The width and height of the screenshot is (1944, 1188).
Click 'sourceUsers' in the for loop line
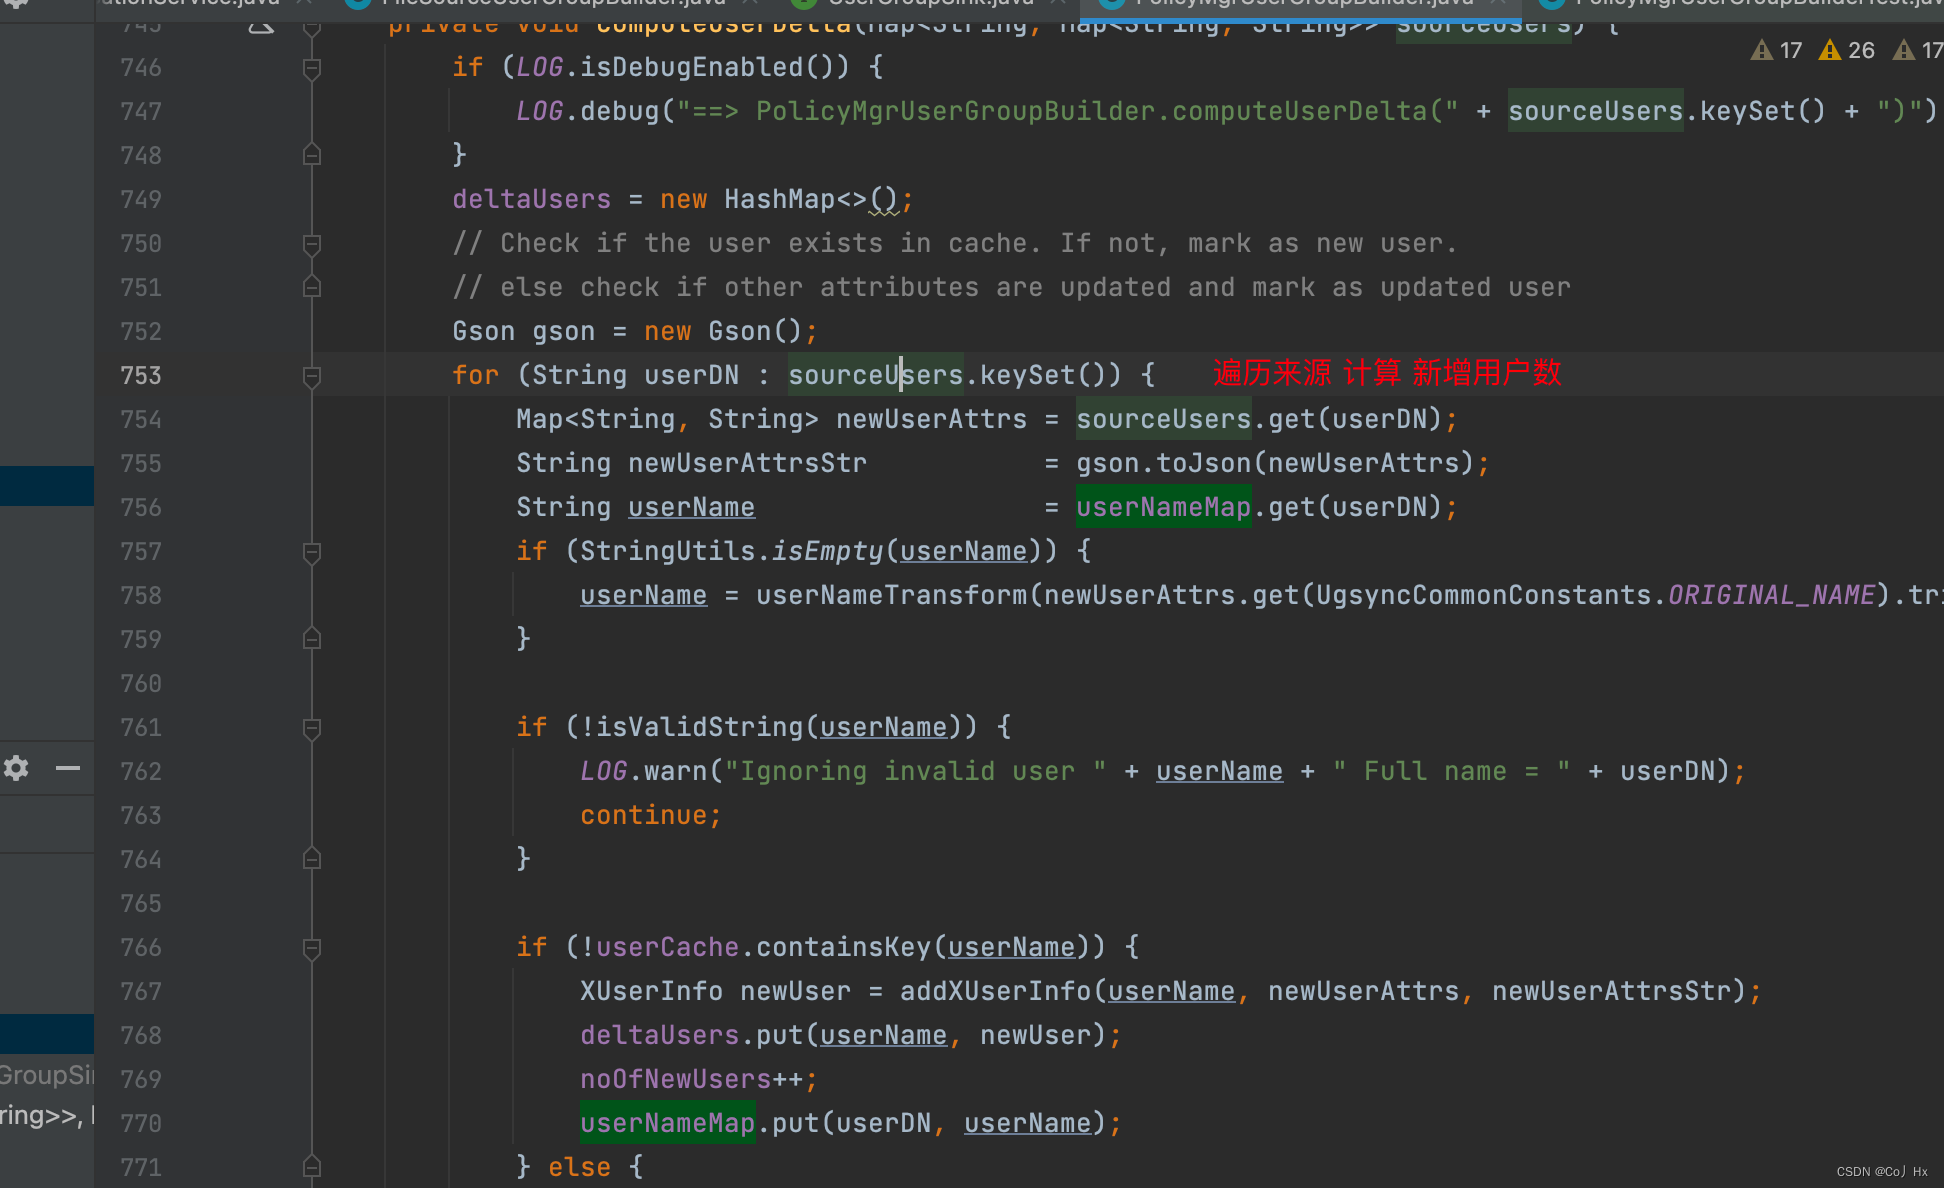click(876, 375)
